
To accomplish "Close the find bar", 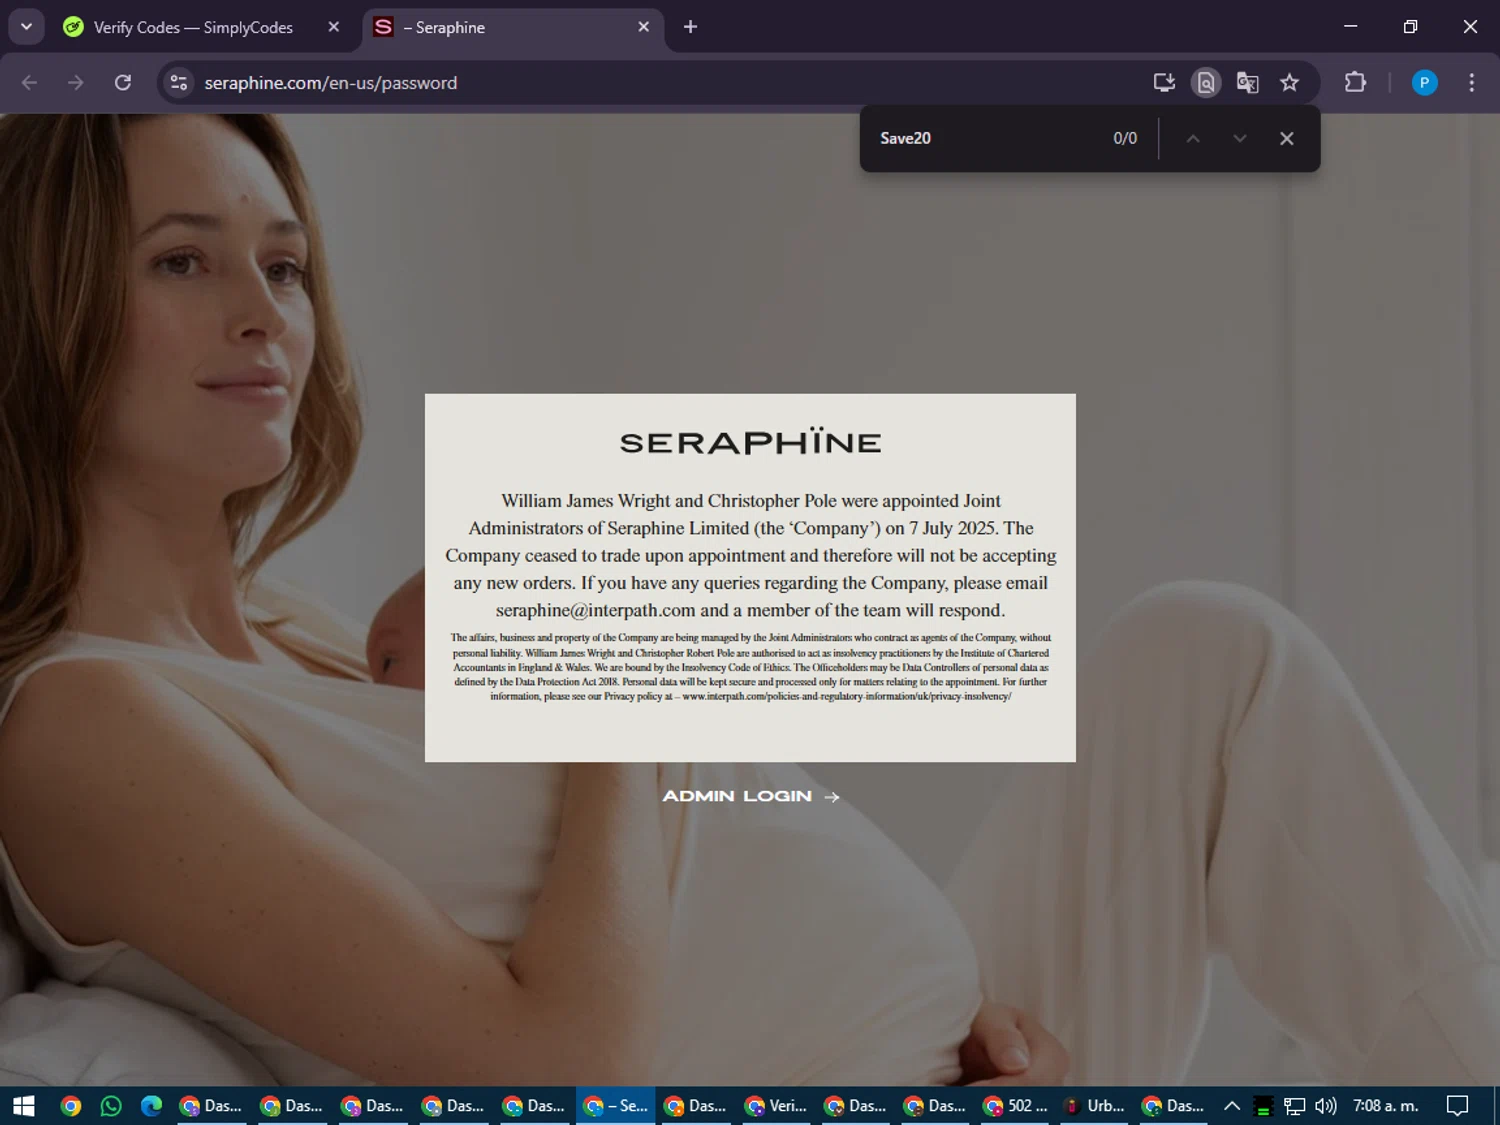I will [1287, 138].
